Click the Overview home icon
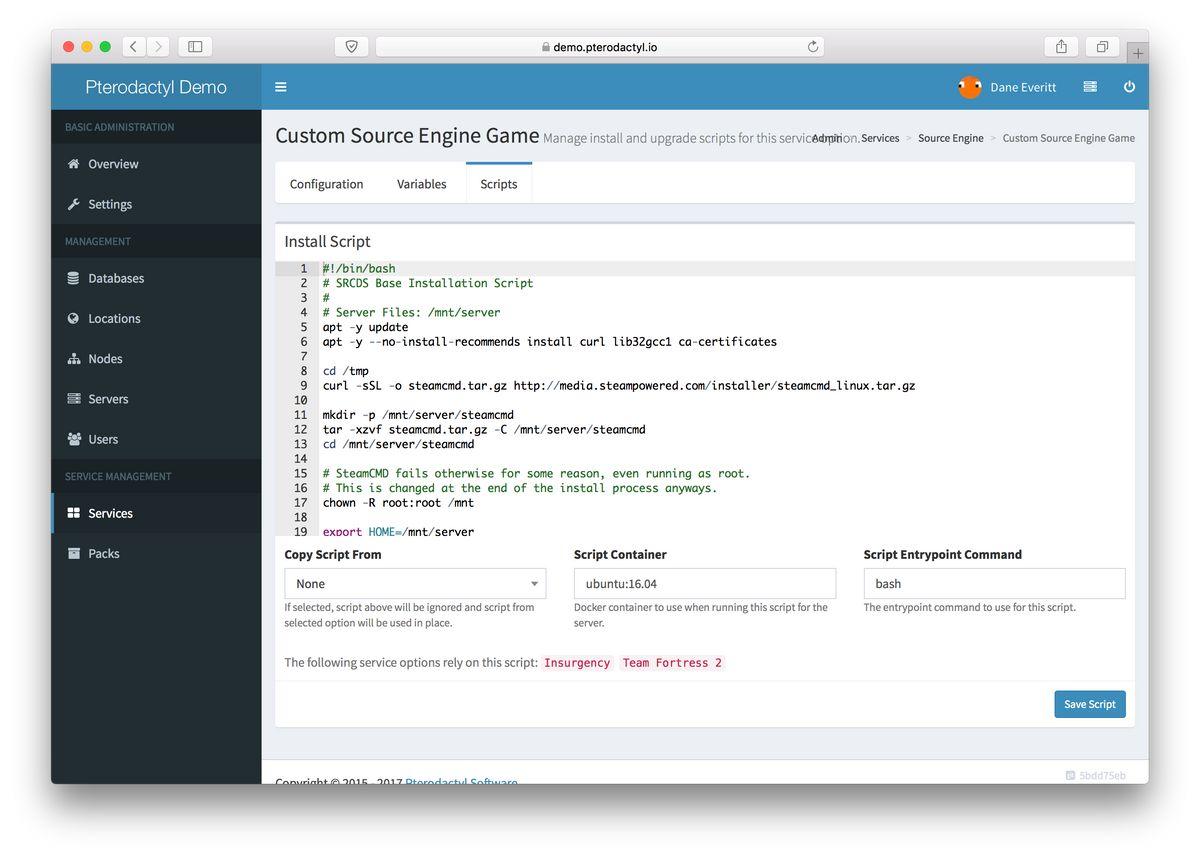Viewport: 1200px width, 857px height. pyautogui.click(x=73, y=164)
